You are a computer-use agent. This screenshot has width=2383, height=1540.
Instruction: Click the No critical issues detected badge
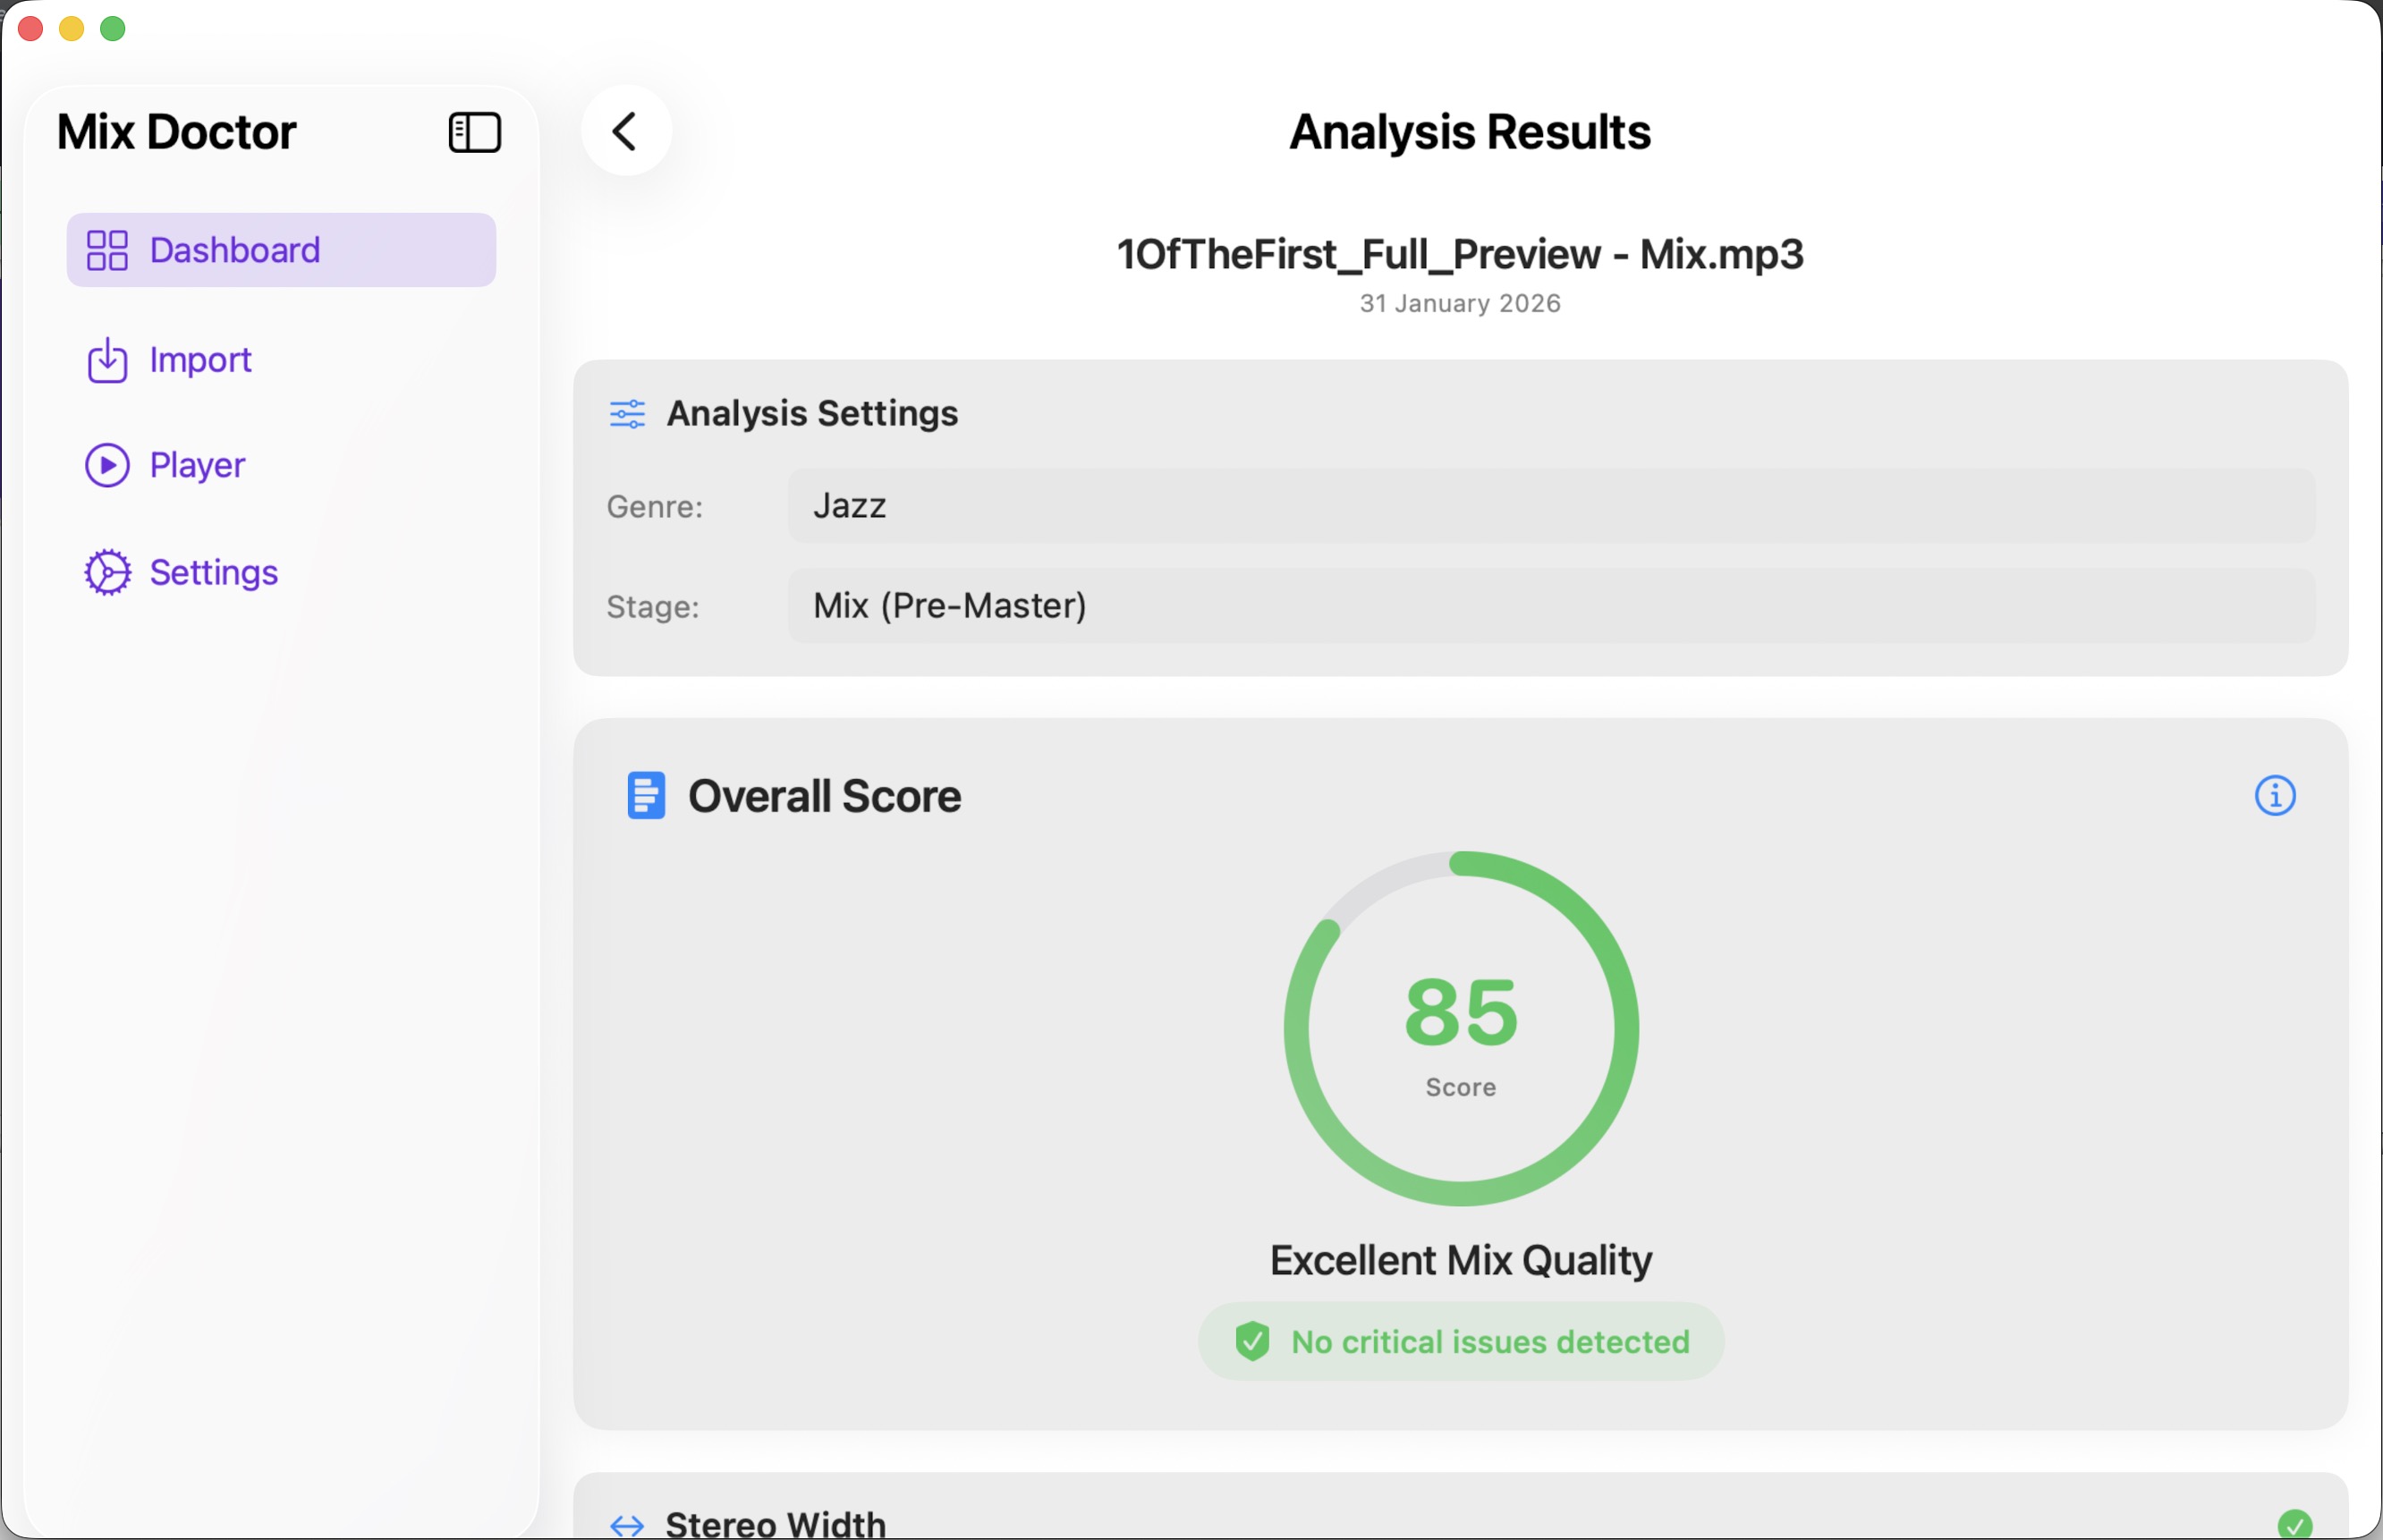[1460, 1341]
